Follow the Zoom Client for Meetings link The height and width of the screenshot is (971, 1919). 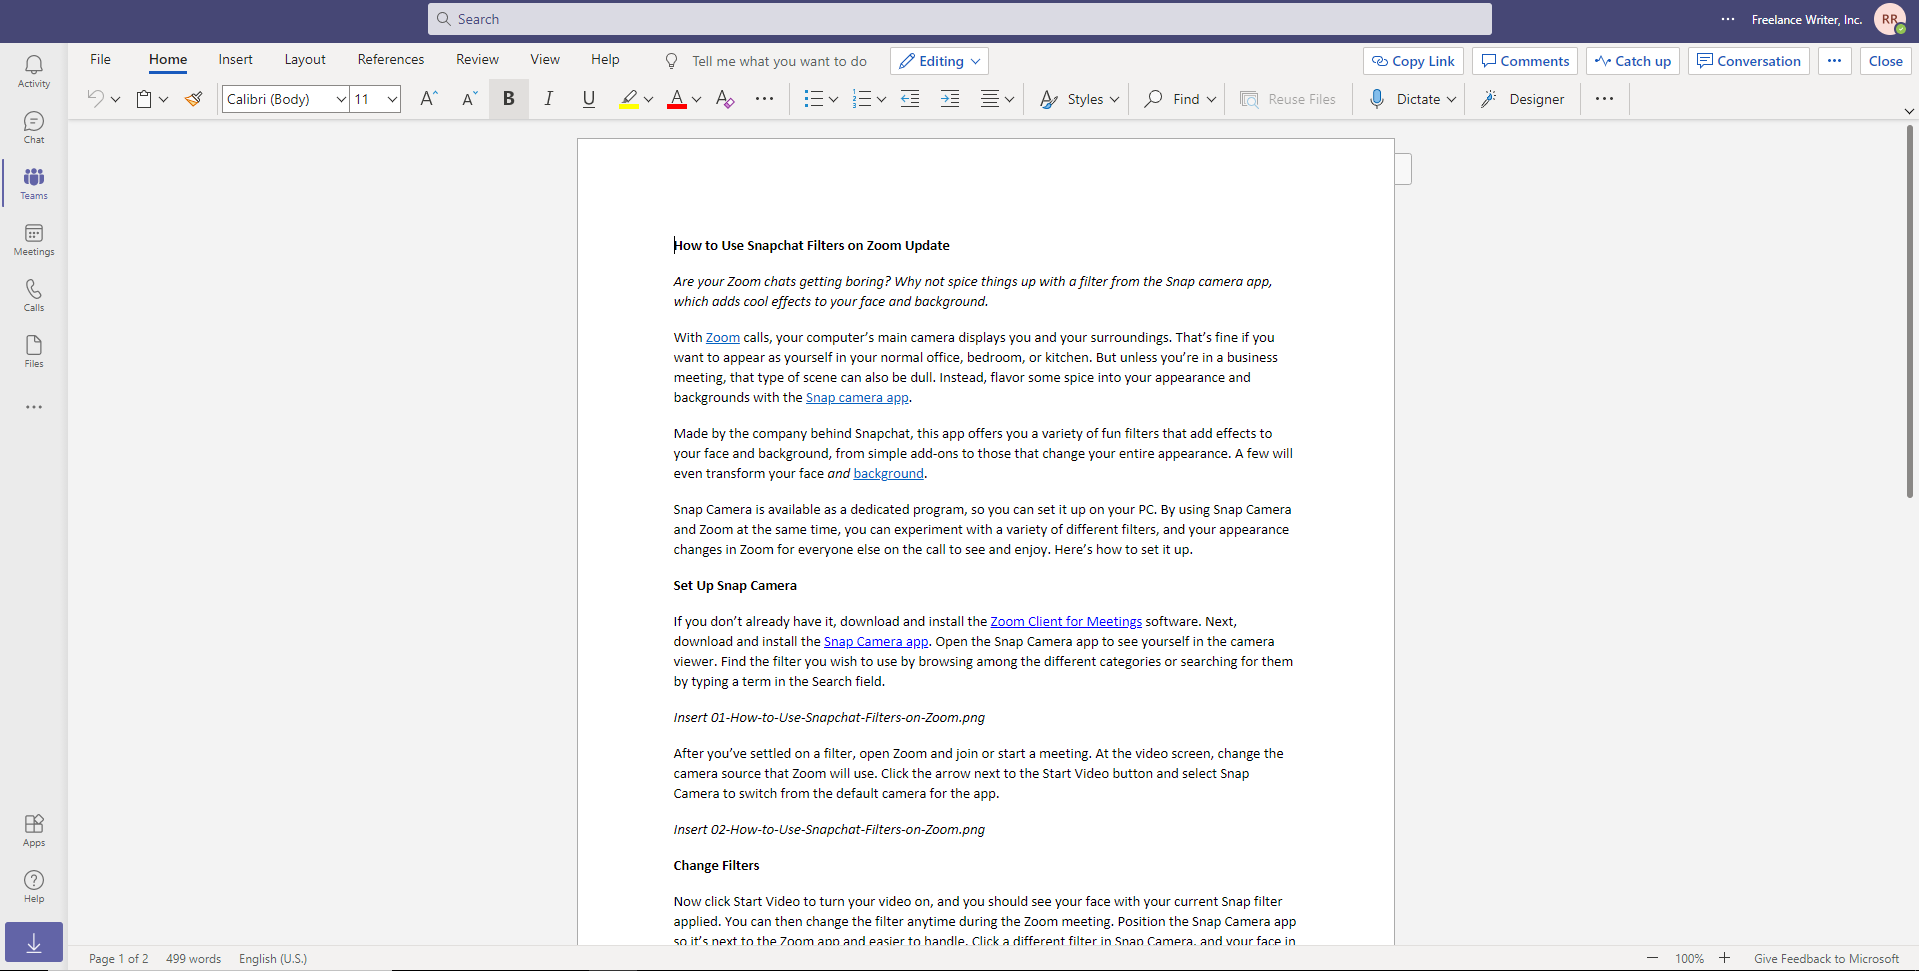tap(1066, 622)
